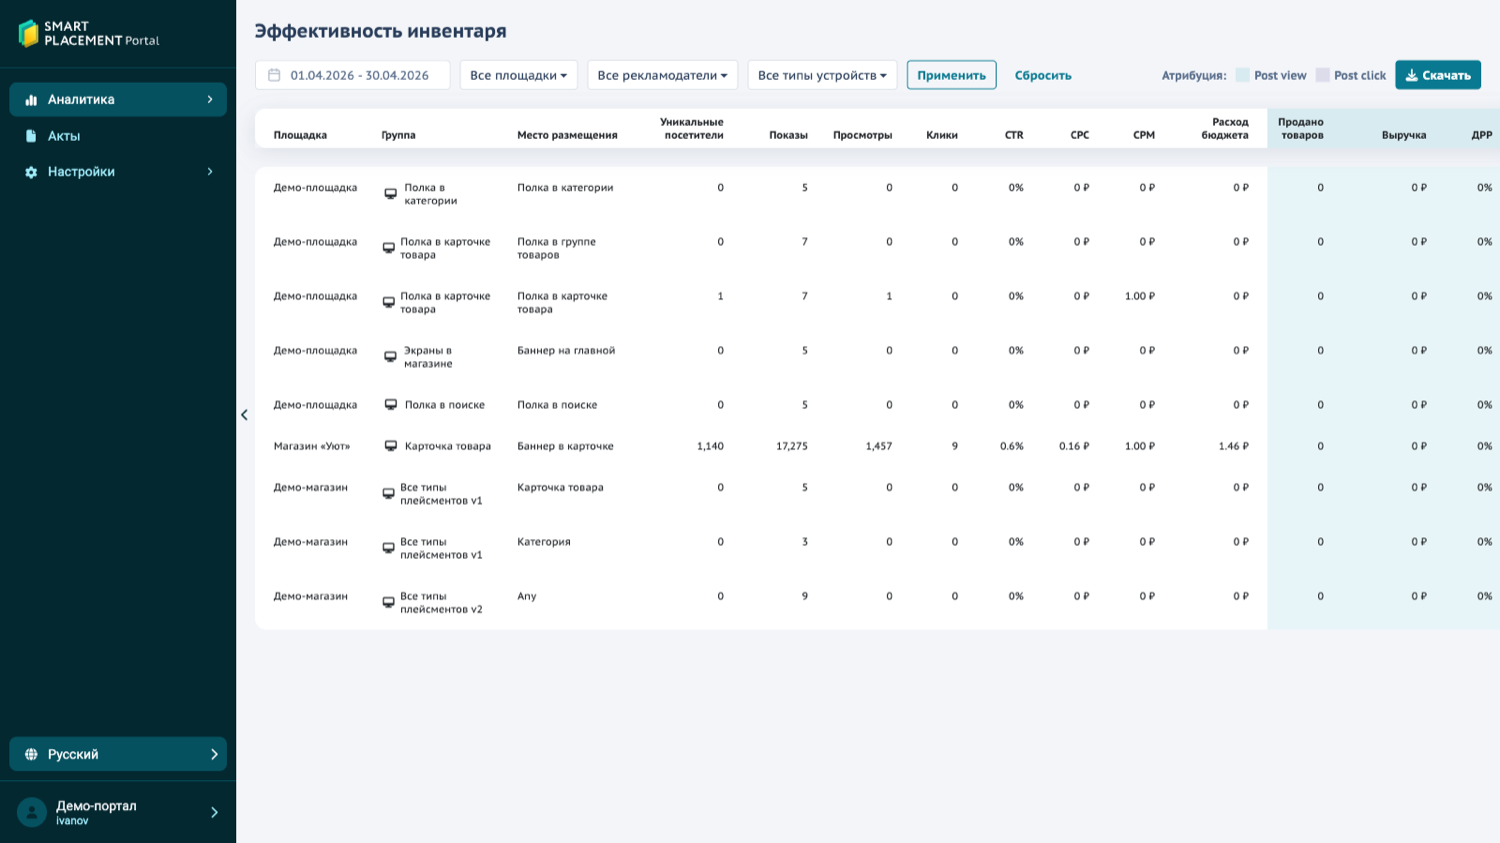This screenshot has height=843, width=1500.
Task: Enable Post view attribution checkbox
Action: (x=1243, y=75)
